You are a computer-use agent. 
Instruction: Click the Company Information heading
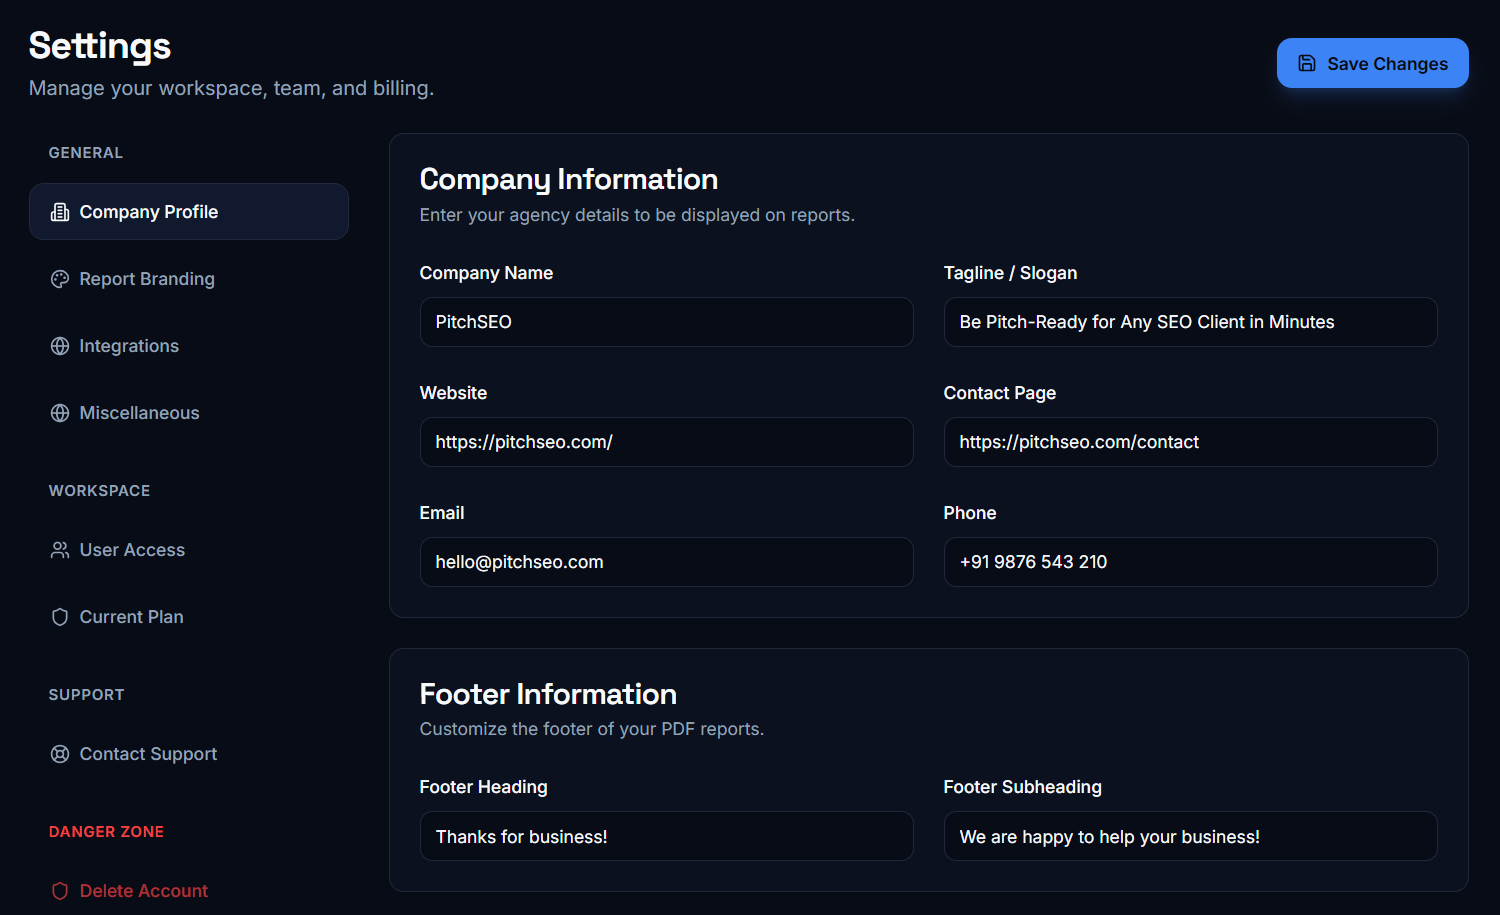tap(569, 180)
